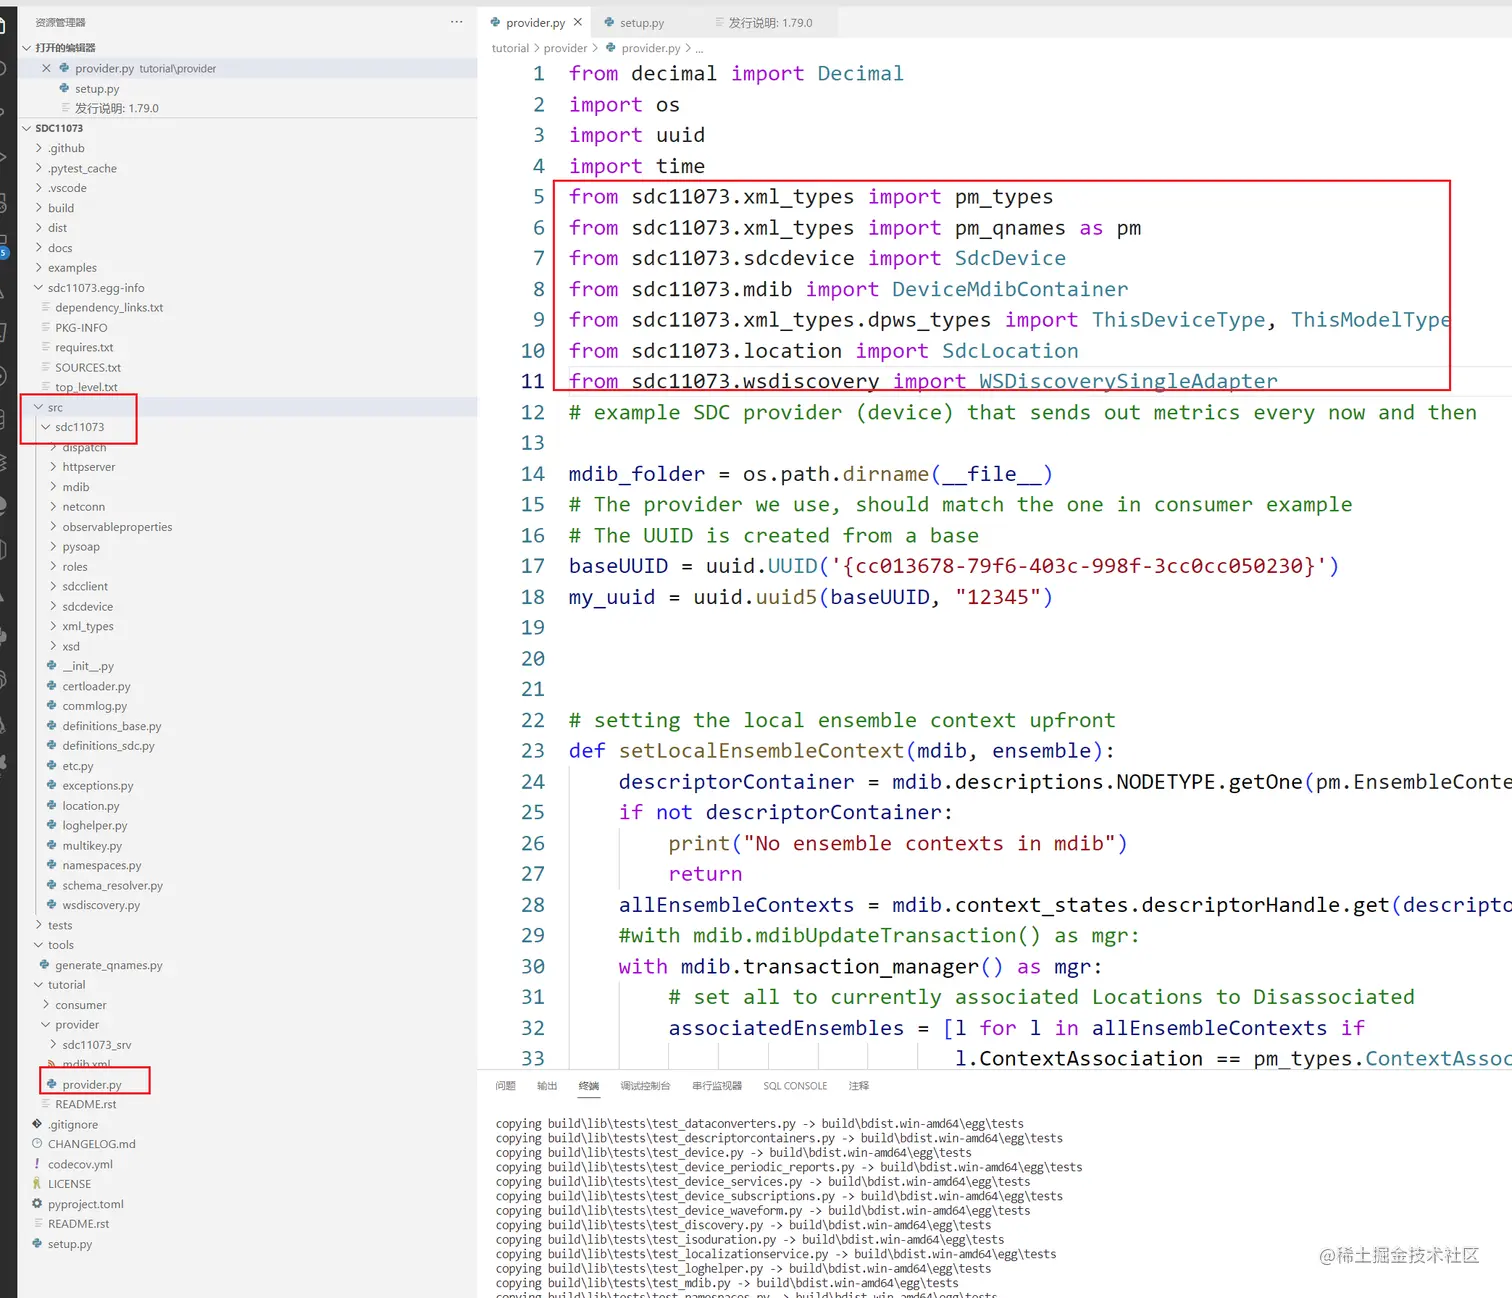Click Python icon beside definitions_sdc.py
The width and height of the screenshot is (1512, 1298).
pyautogui.click(x=52, y=746)
